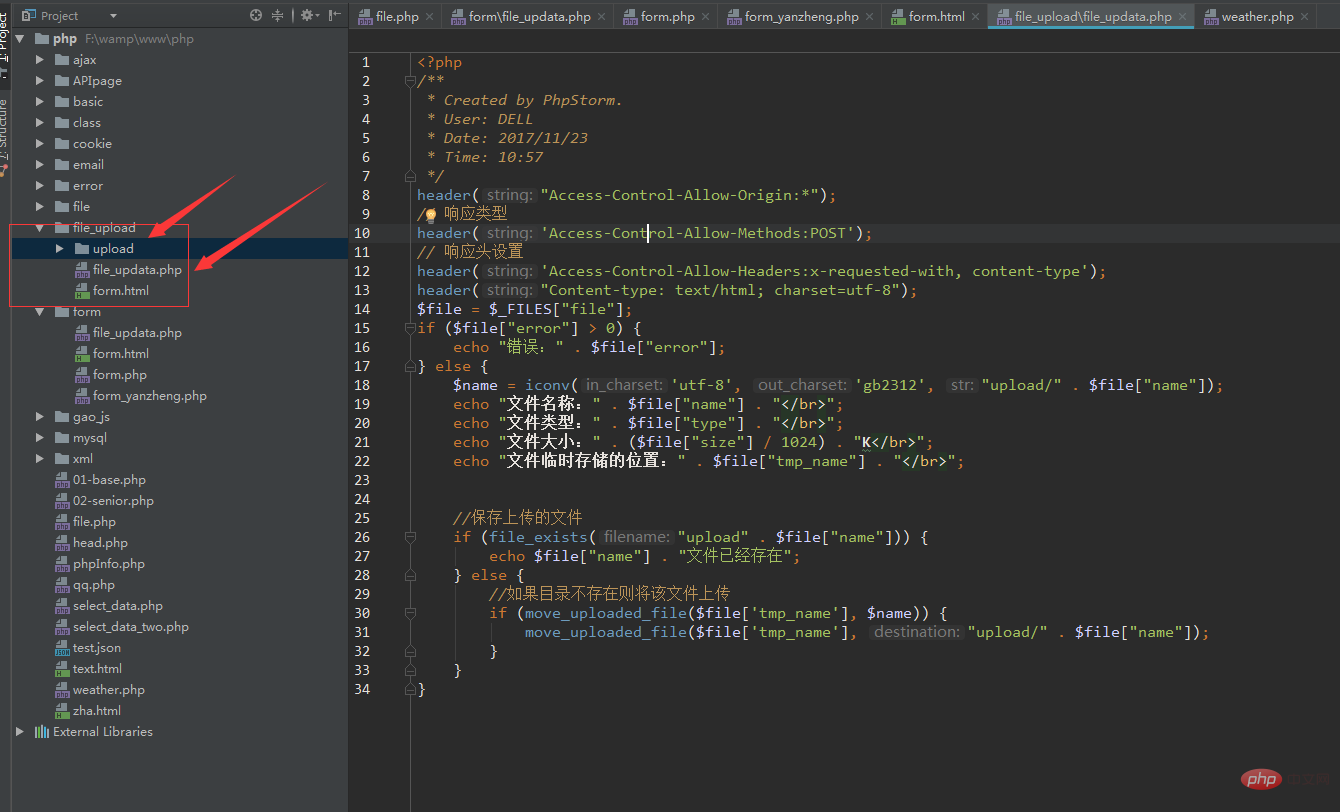
Task: Close the file_upload\file_updata.php tab
Action: [x=1182, y=17]
